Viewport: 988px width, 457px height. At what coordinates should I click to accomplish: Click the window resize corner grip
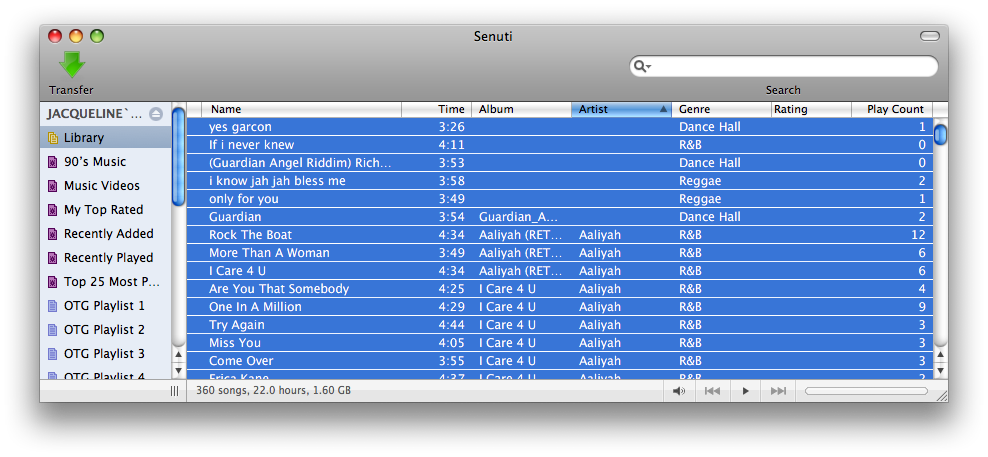(941, 395)
